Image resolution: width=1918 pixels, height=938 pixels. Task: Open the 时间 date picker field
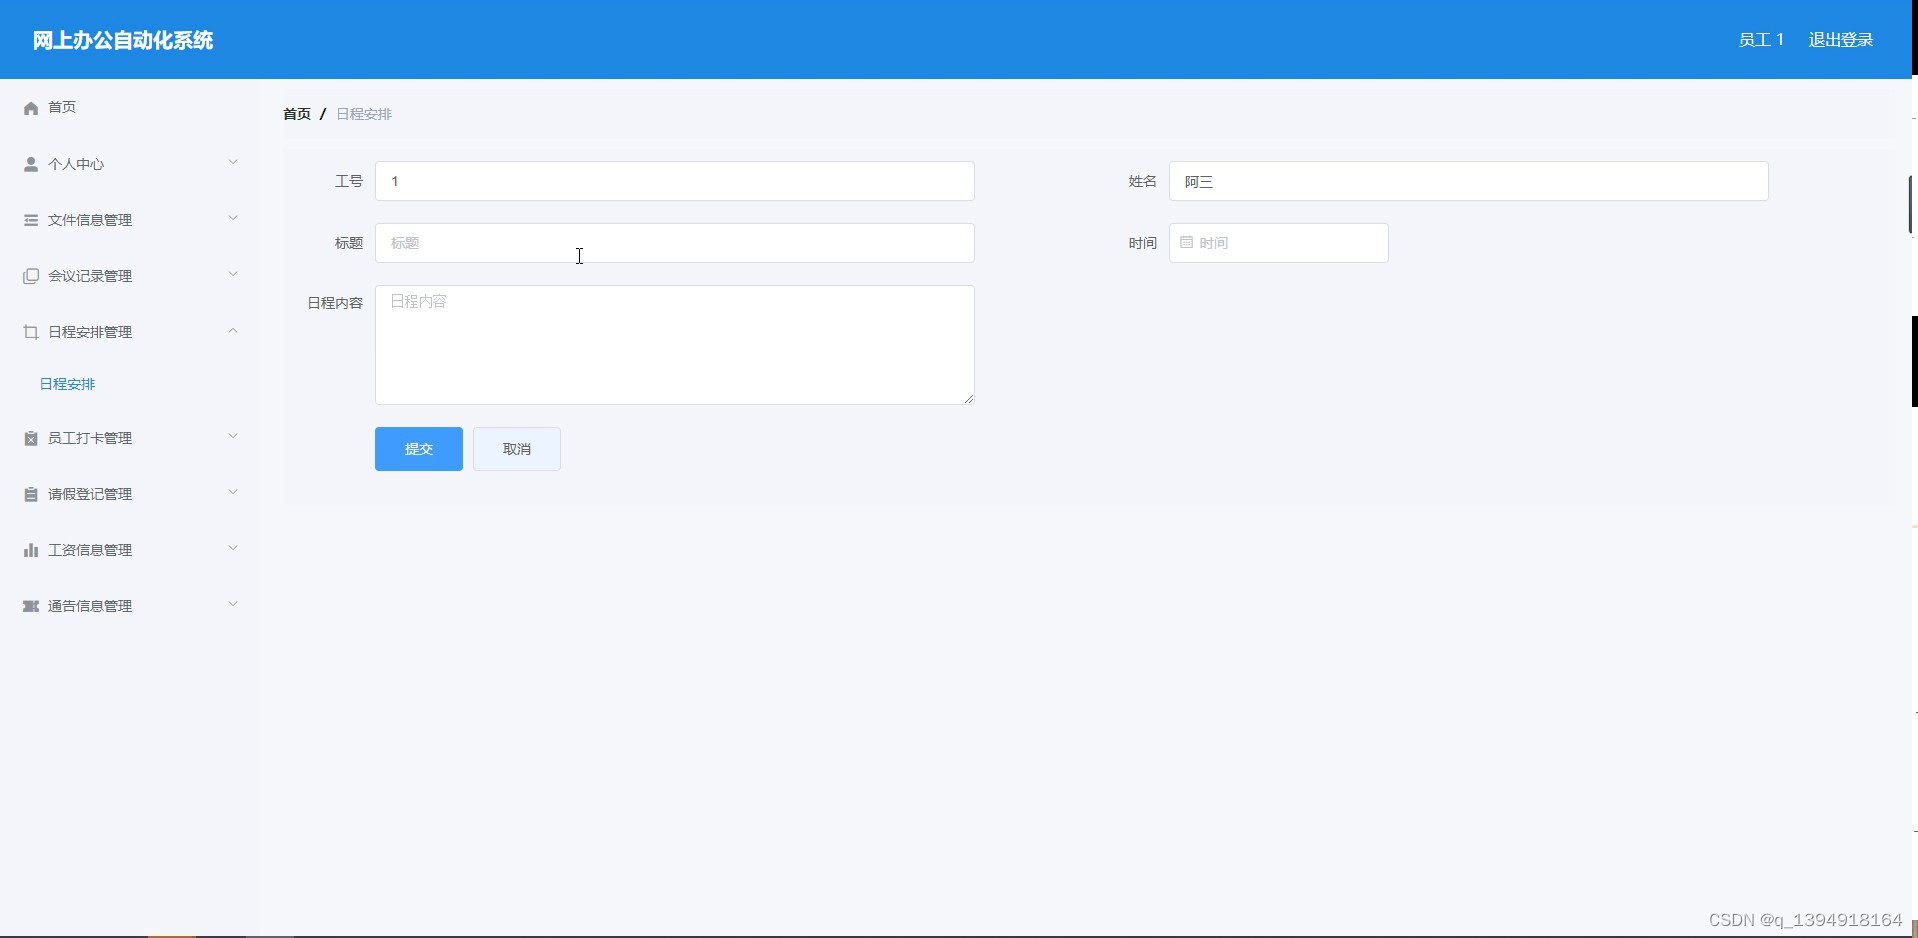1279,243
